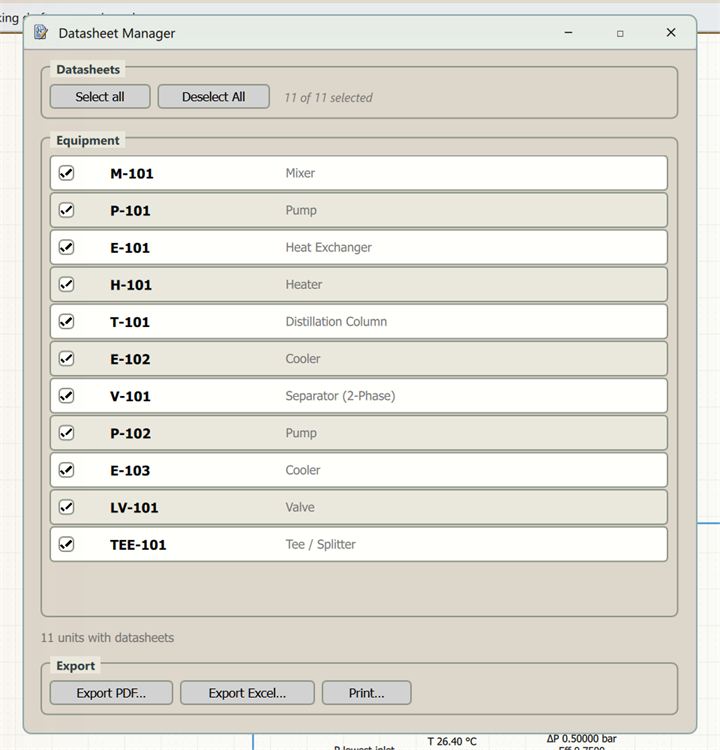
Task: Uncheck the E-103 Cooler checkbox
Action: tap(66, 470)
